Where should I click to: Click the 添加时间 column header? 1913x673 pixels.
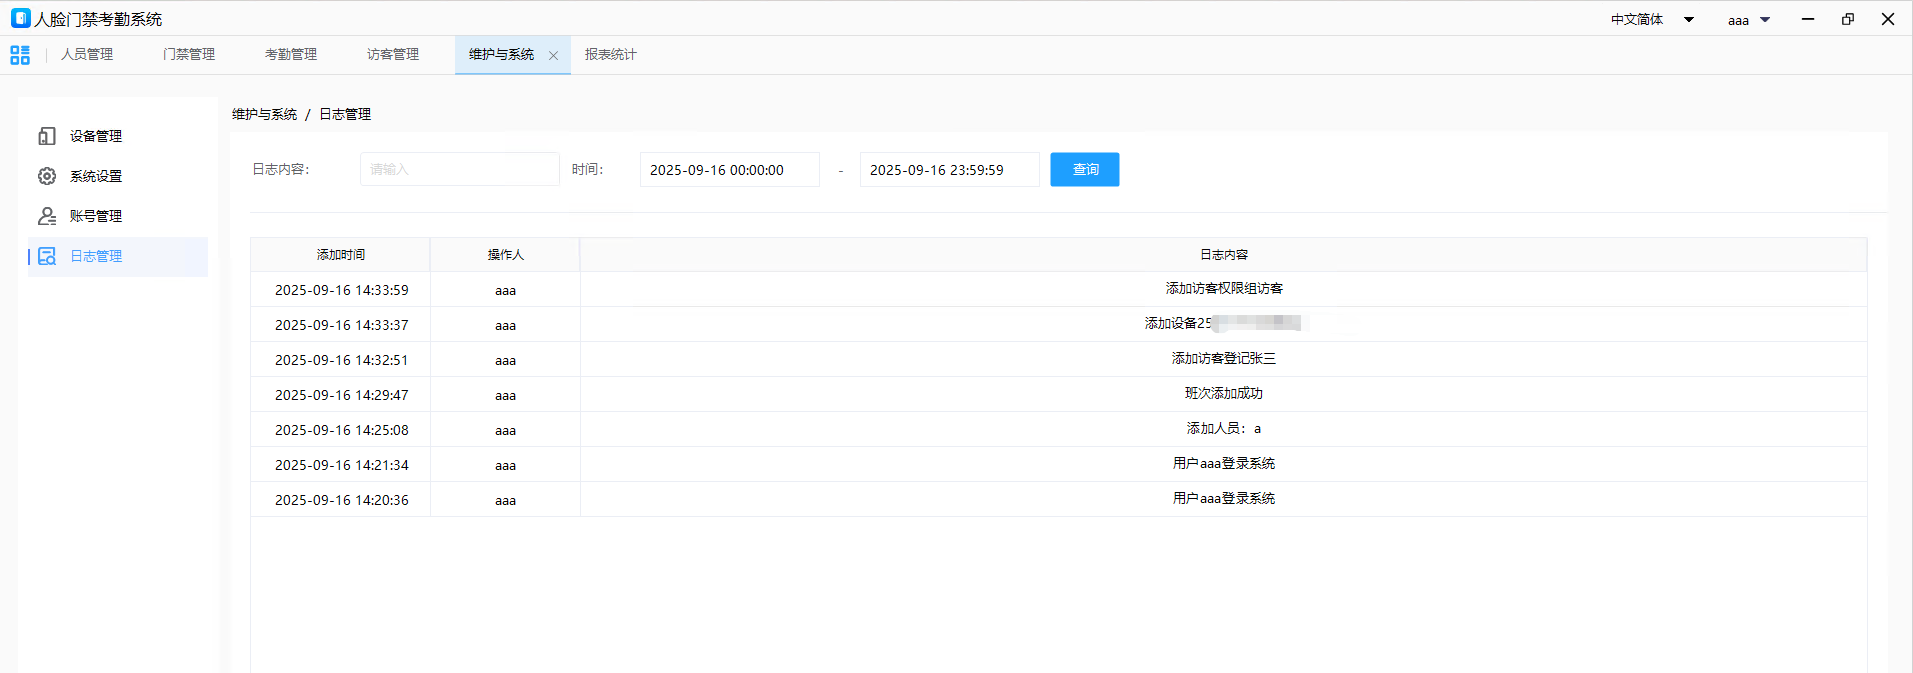340,255
